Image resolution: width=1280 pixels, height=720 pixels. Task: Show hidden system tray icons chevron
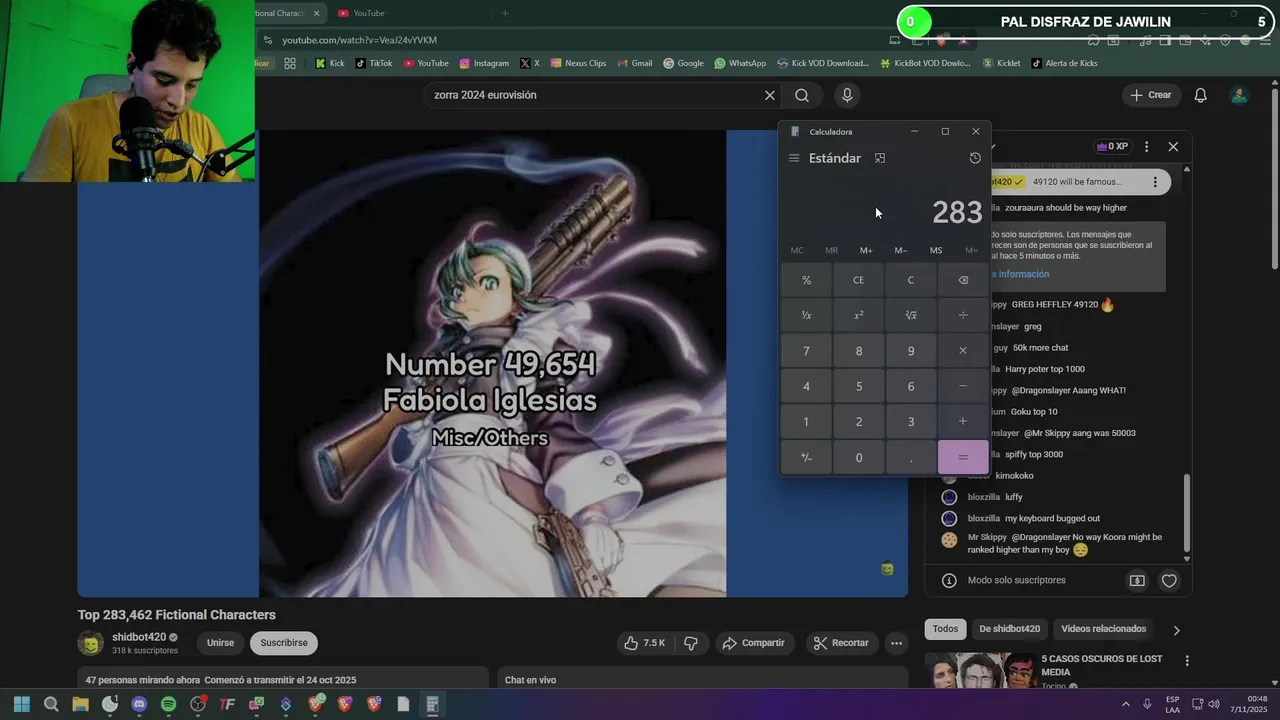1126,704
